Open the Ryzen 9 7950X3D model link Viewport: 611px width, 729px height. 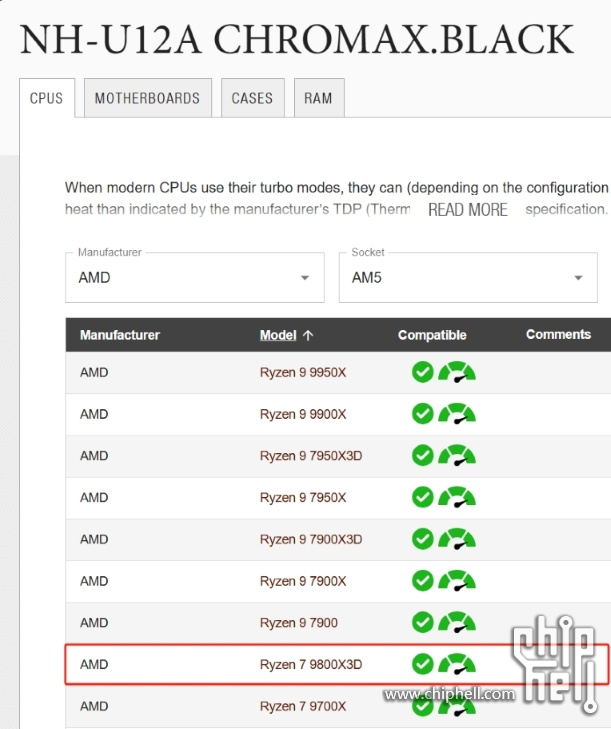pos(311,456)
